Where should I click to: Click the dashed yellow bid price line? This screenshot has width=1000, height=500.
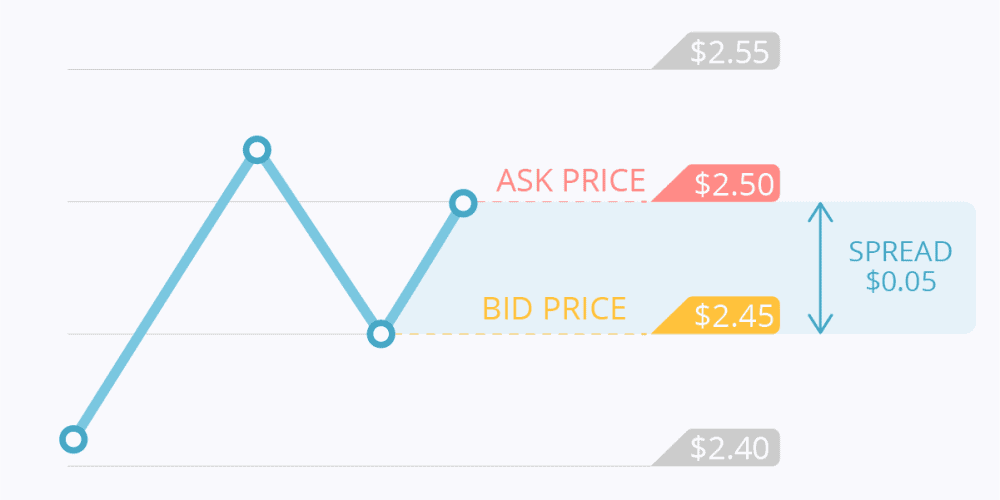point(523,334)
